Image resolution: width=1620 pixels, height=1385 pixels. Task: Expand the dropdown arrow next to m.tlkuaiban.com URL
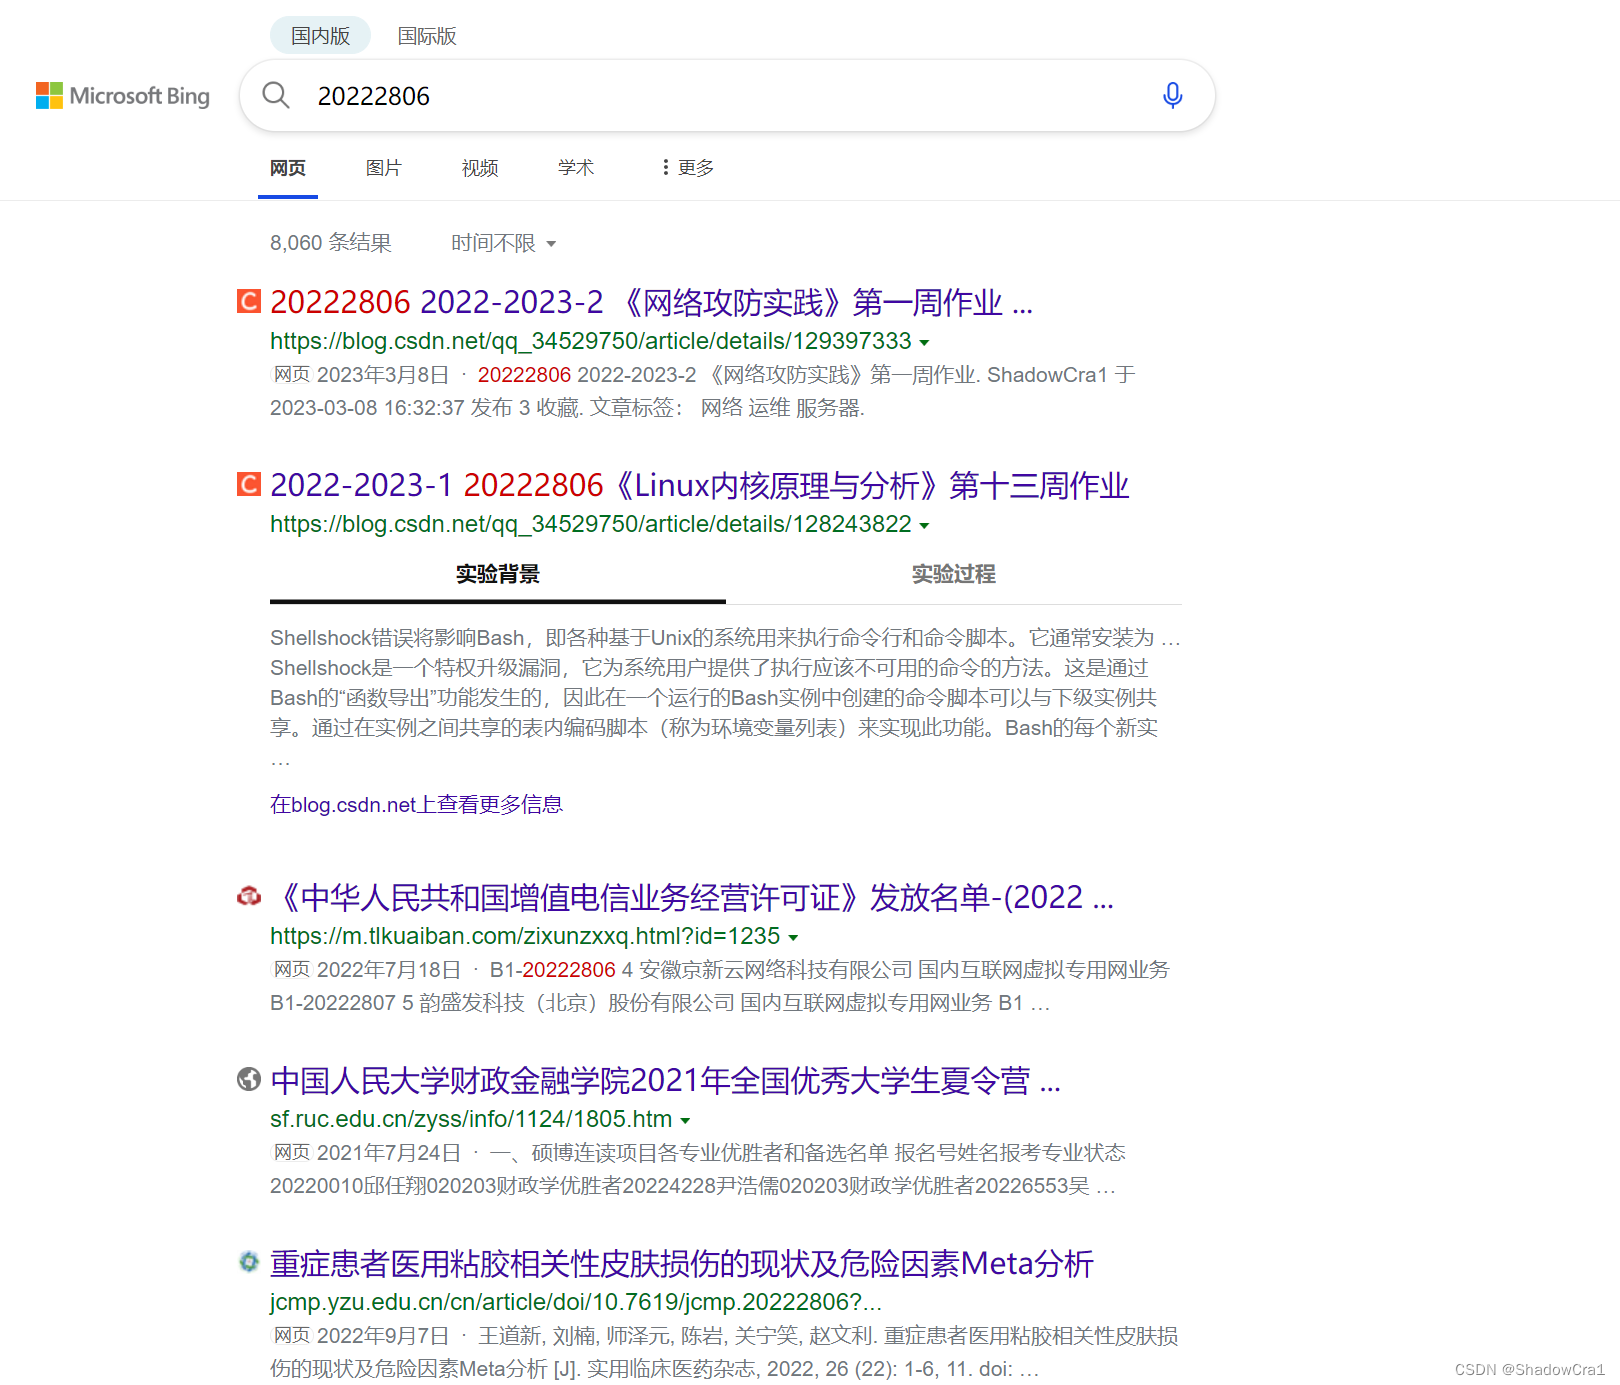[x=793, y=937]
